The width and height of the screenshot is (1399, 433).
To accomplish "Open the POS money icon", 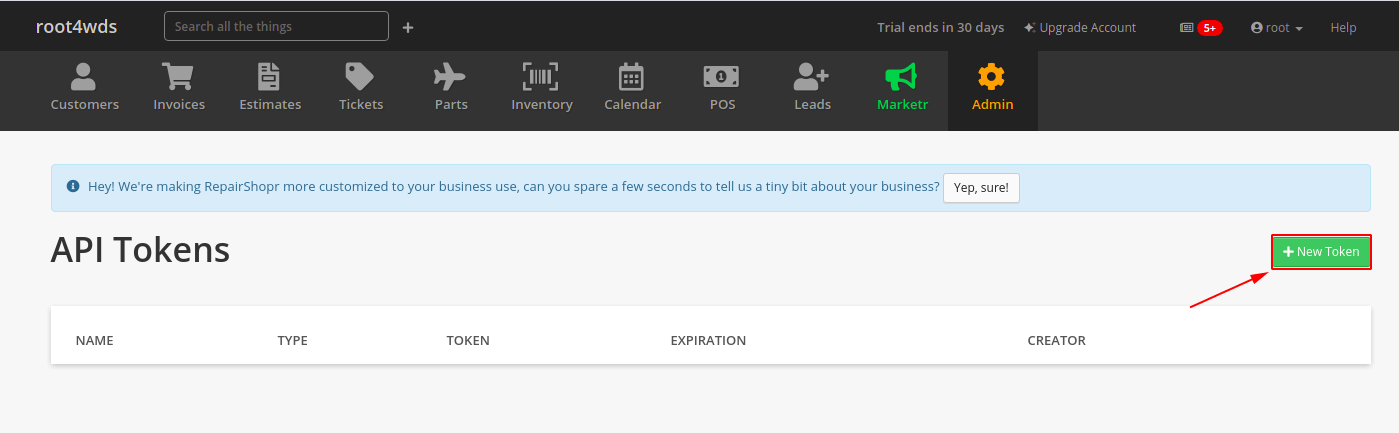I will pos(721,76).
